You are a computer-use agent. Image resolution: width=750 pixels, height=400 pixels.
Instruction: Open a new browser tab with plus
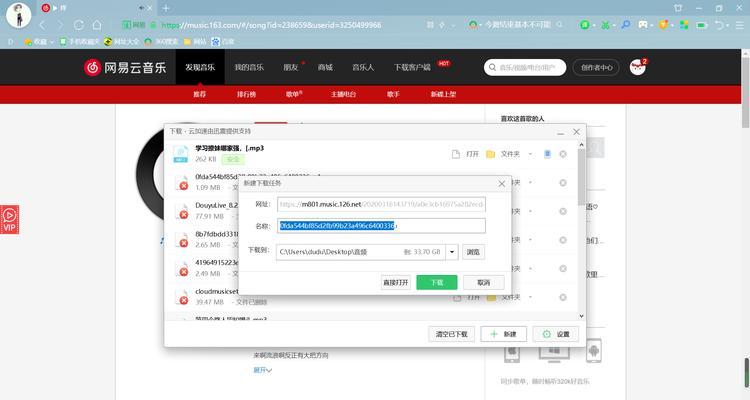click(x=165, y=8)
